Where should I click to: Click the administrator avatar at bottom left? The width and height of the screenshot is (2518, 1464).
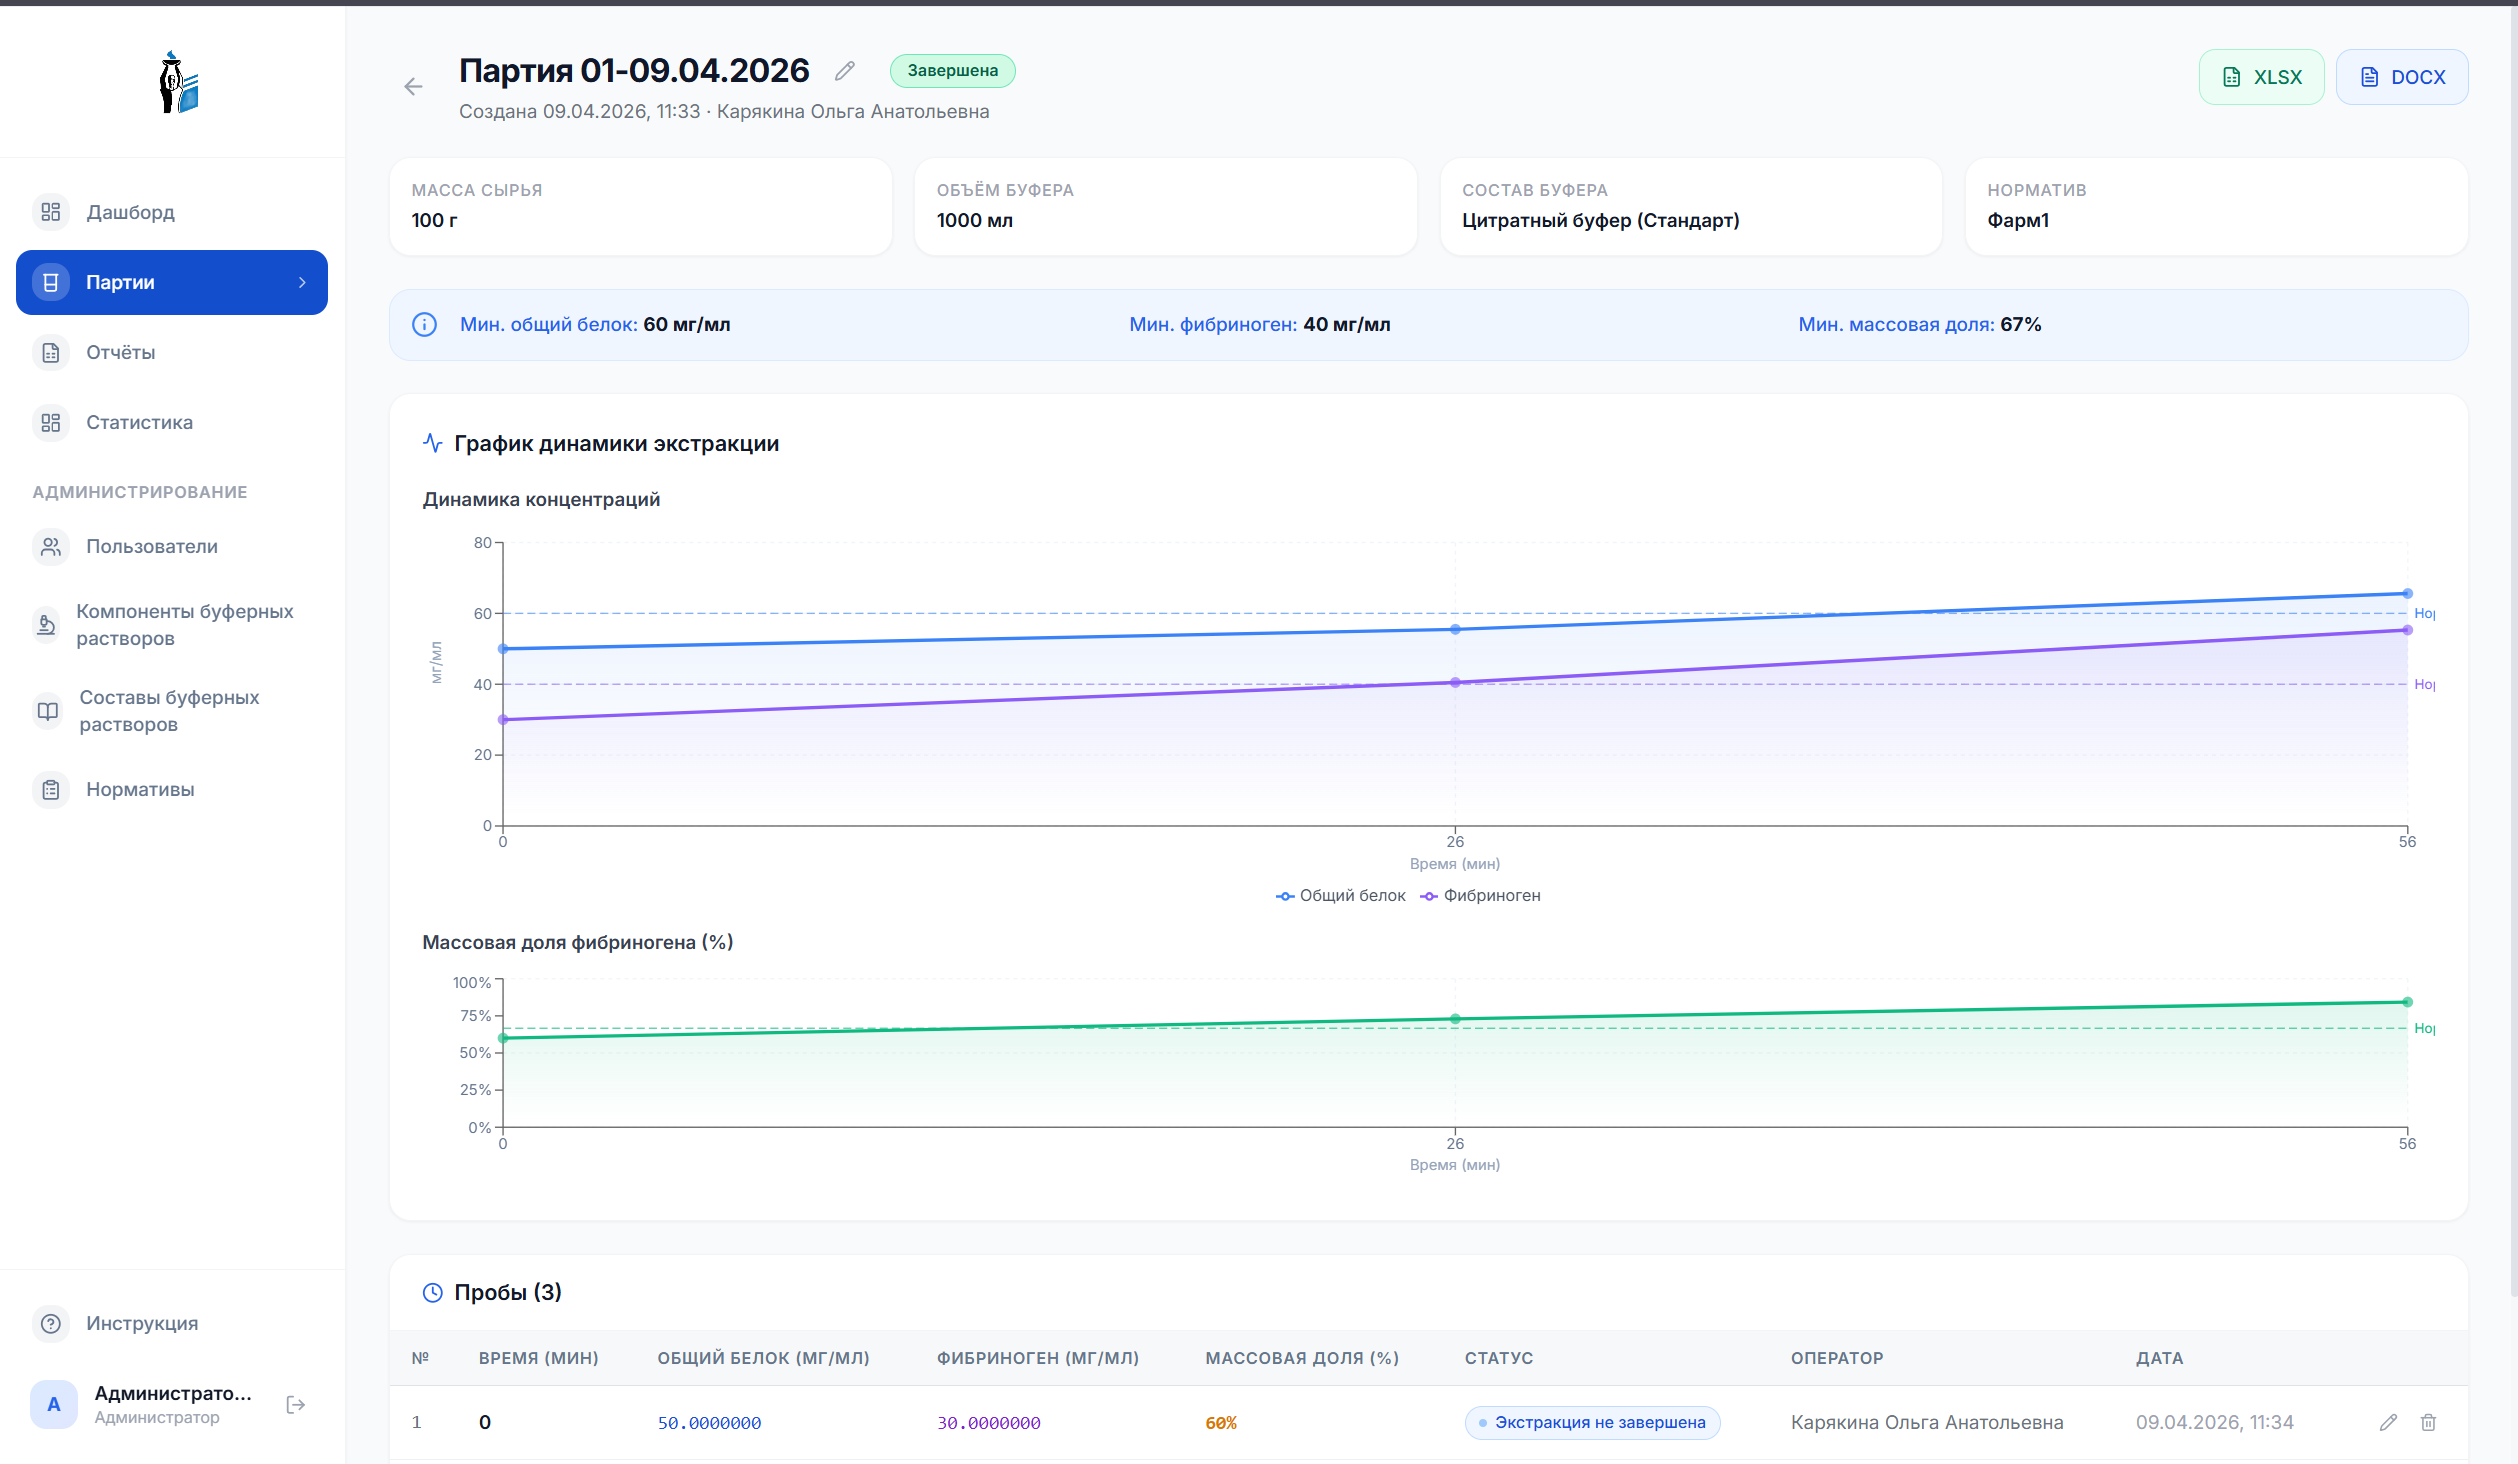point(53,1404)
